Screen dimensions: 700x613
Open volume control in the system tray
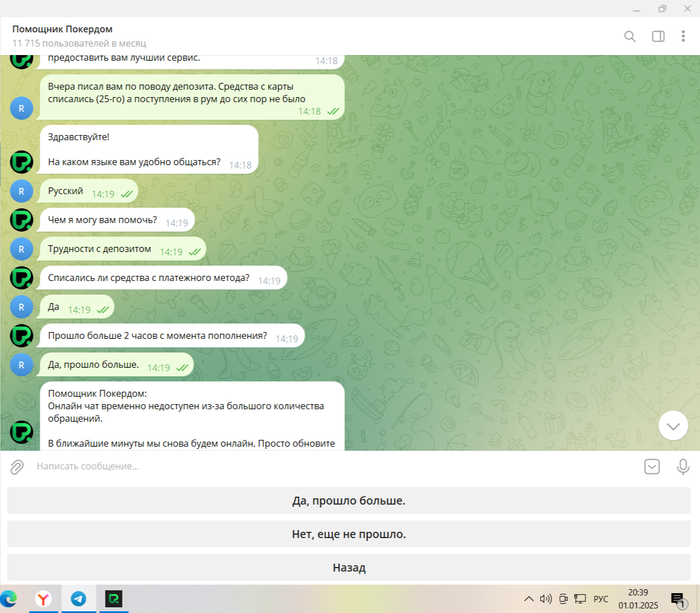click(x=546, y=599)
